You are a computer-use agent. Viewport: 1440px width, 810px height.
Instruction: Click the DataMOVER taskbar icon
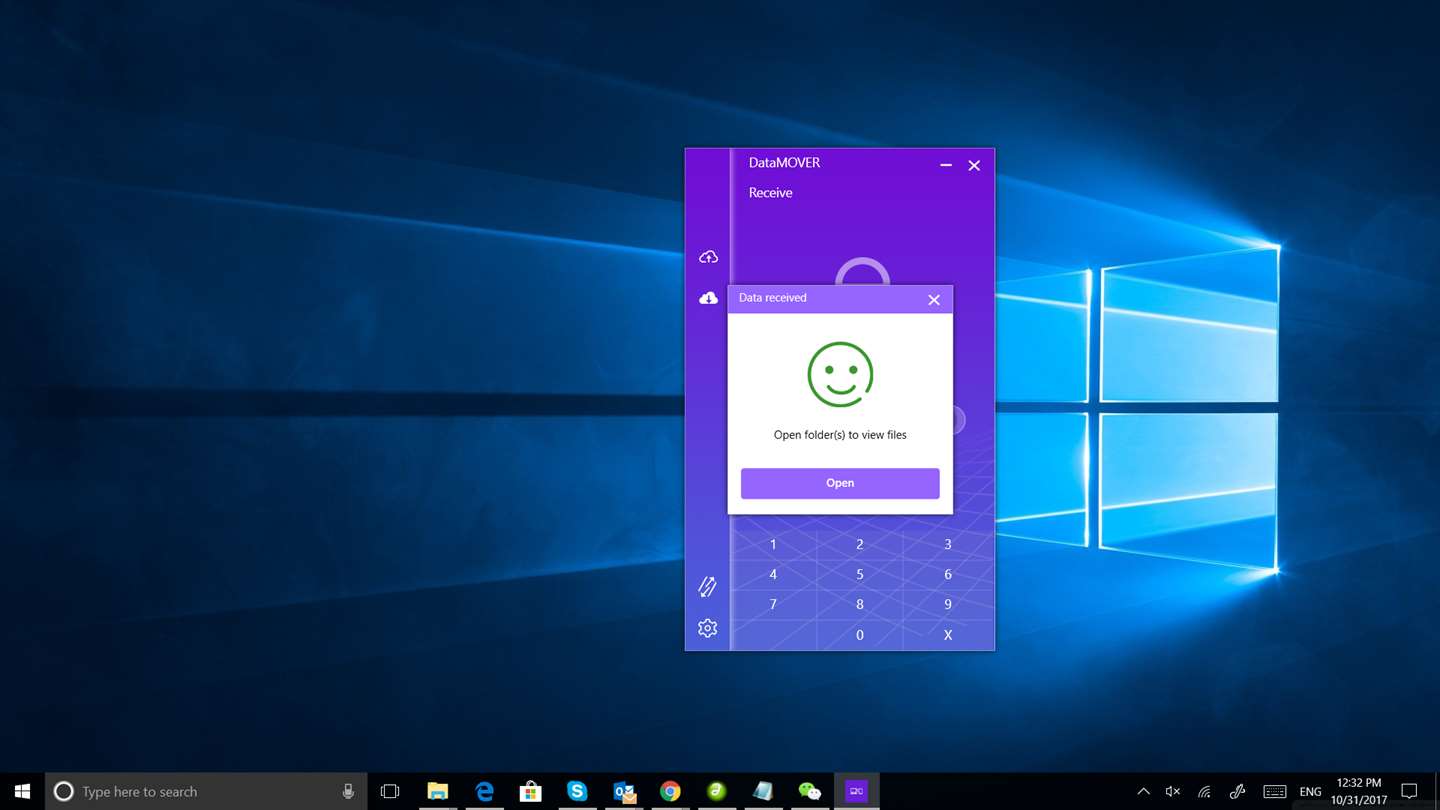856,791
